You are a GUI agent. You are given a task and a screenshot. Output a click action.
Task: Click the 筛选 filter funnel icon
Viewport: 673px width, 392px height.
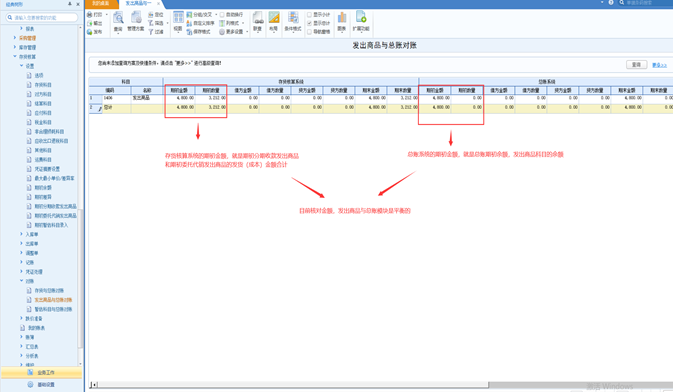[x=151, y=23]
